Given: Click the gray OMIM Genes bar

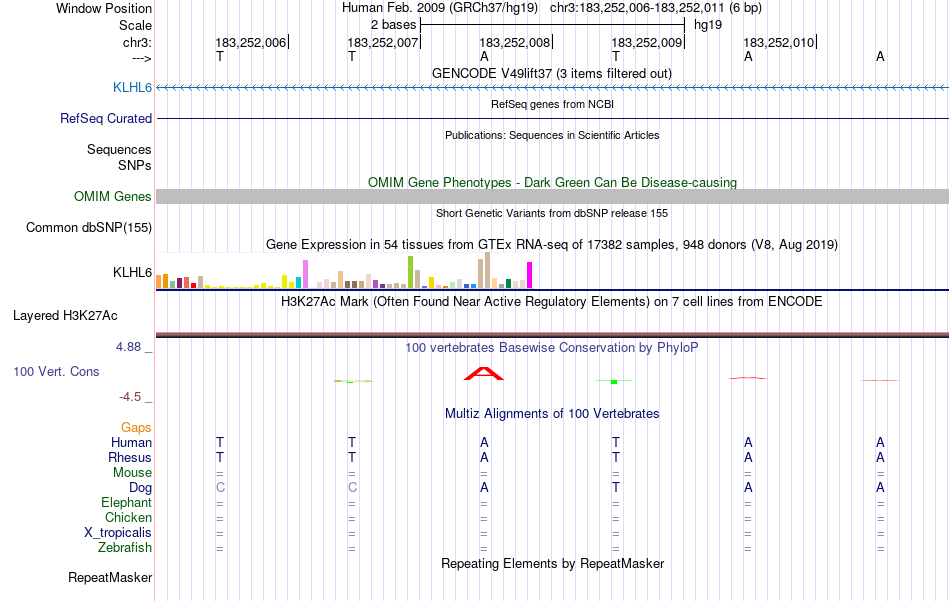Looking at the screenshot, I should click(552, 196).
